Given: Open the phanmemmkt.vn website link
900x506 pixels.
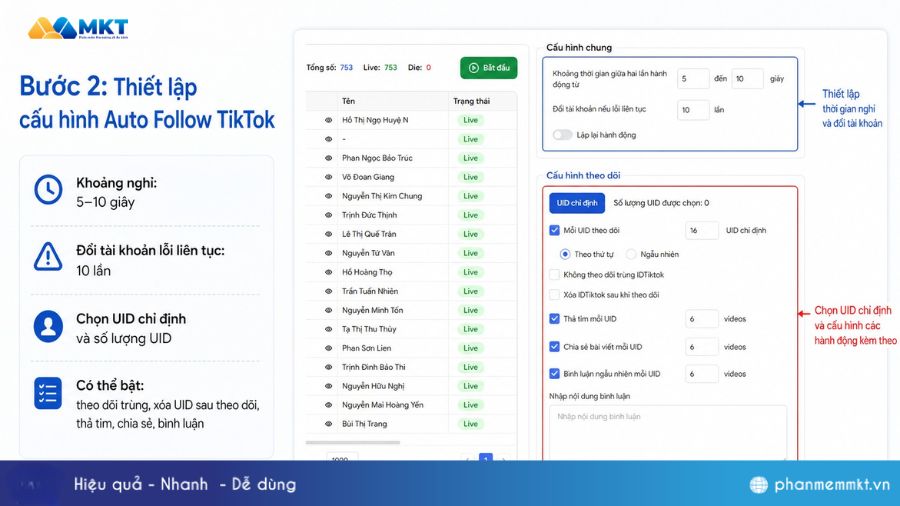Looking at the screenshot, I should click(832, 485).
